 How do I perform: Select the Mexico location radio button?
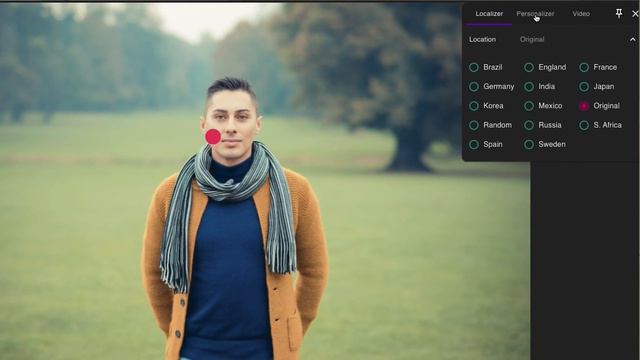(x=529, y=106)
